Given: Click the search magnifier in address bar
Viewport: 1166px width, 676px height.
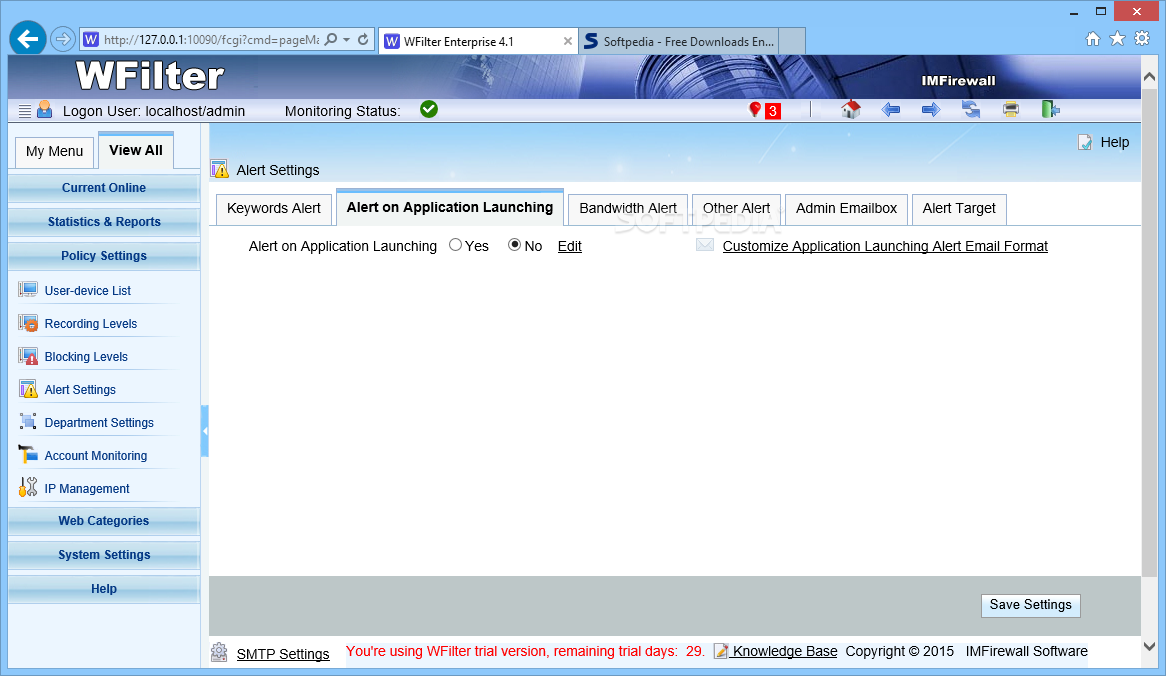Looking at the screenshot, I should click(x=331, y=39).
